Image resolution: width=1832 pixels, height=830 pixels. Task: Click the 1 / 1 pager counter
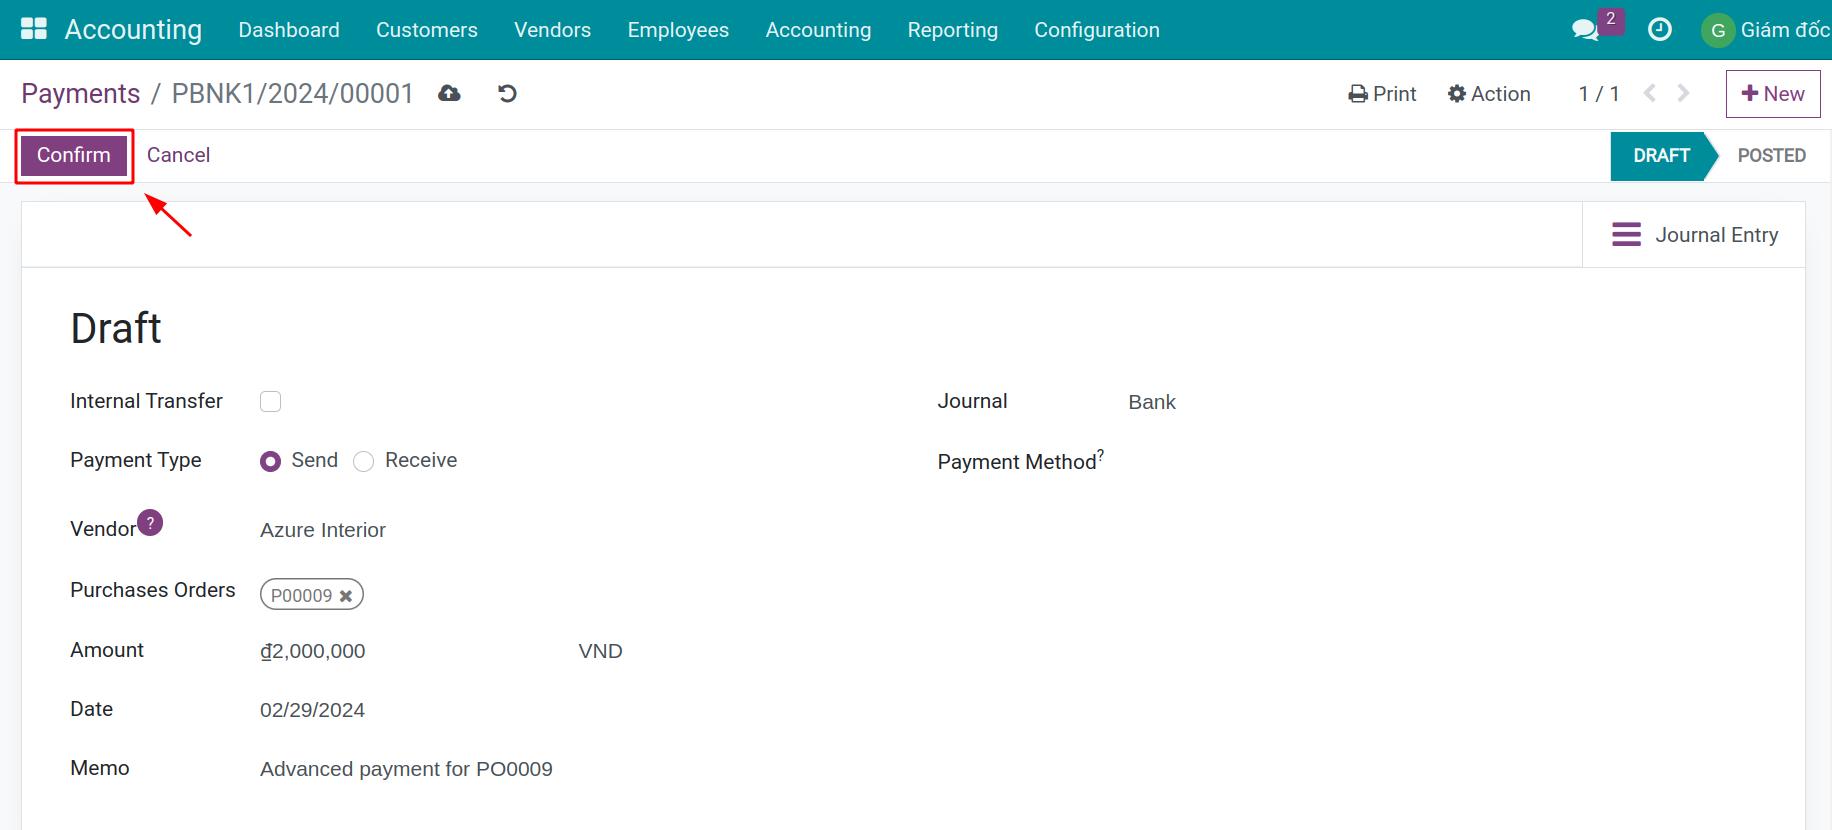click(1599, 93)
